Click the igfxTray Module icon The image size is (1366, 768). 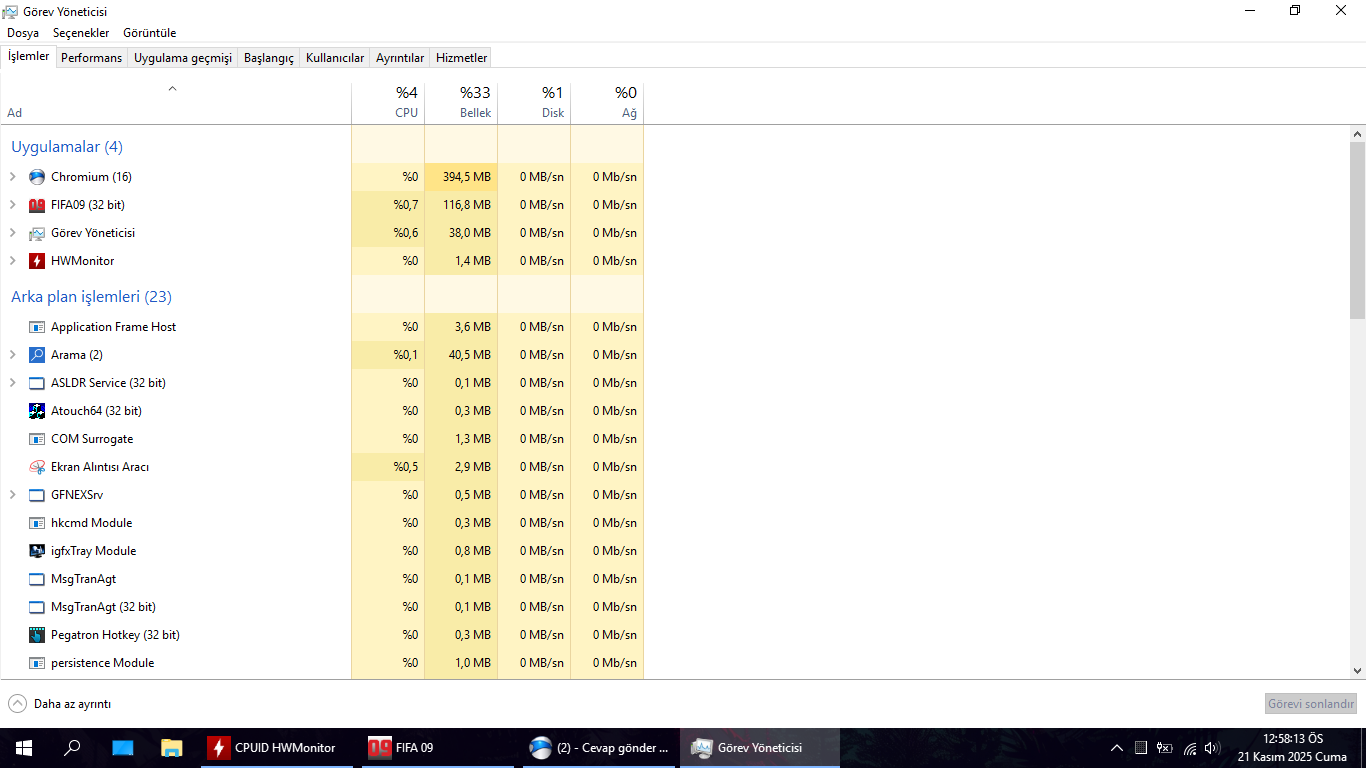pos(37,551)
